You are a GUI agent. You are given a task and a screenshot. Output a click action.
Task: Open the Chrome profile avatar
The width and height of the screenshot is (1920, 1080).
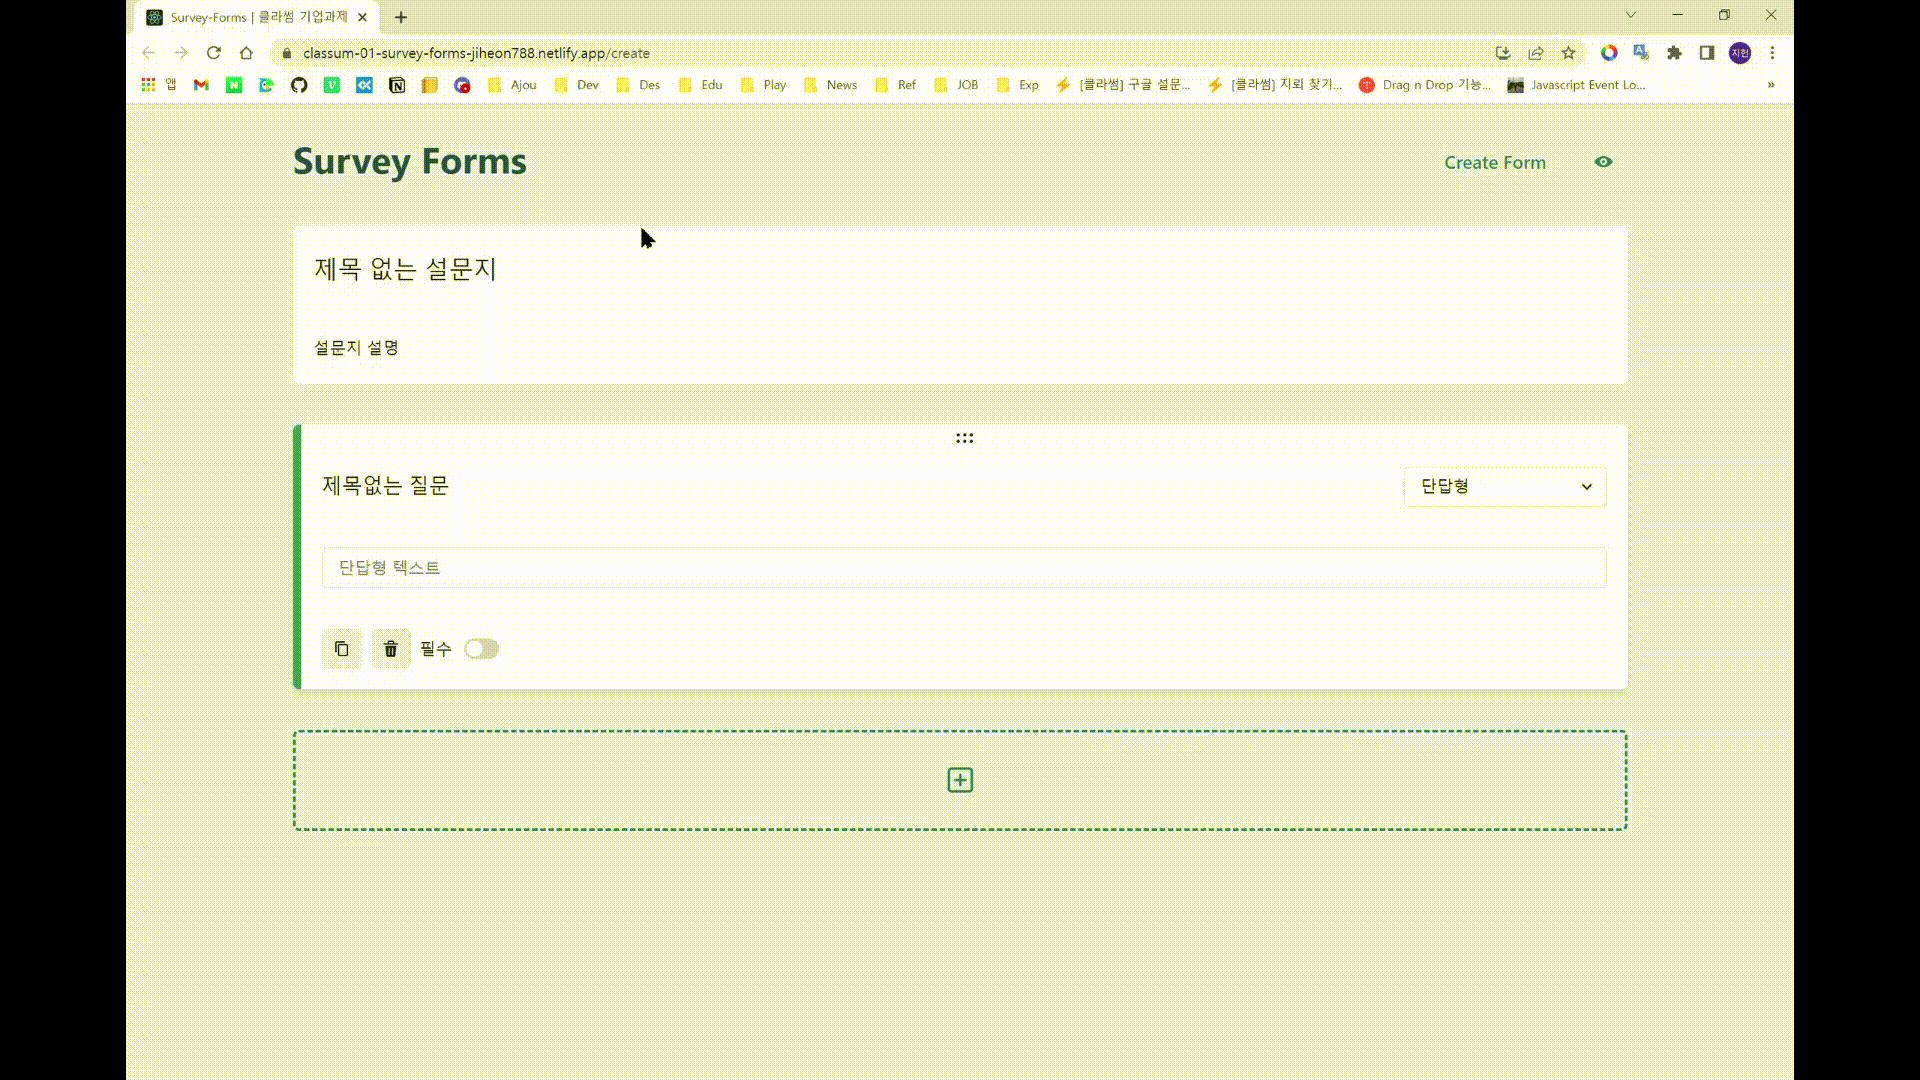click(1740, 53)
